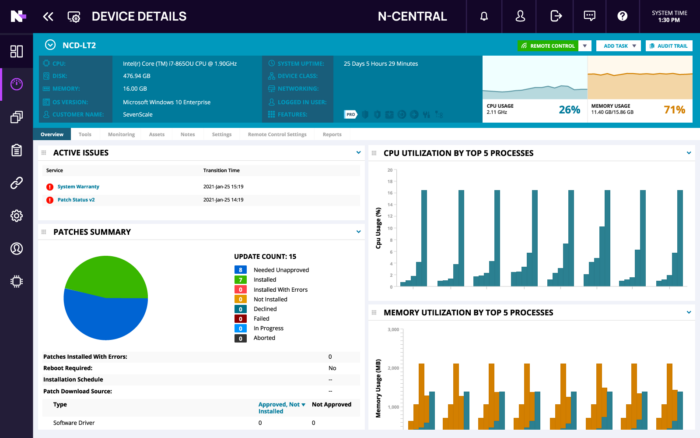This screenshot has height=438, width=700.
Task: Open the dashboard views sidebar icon
Action: tap(17, 51)
